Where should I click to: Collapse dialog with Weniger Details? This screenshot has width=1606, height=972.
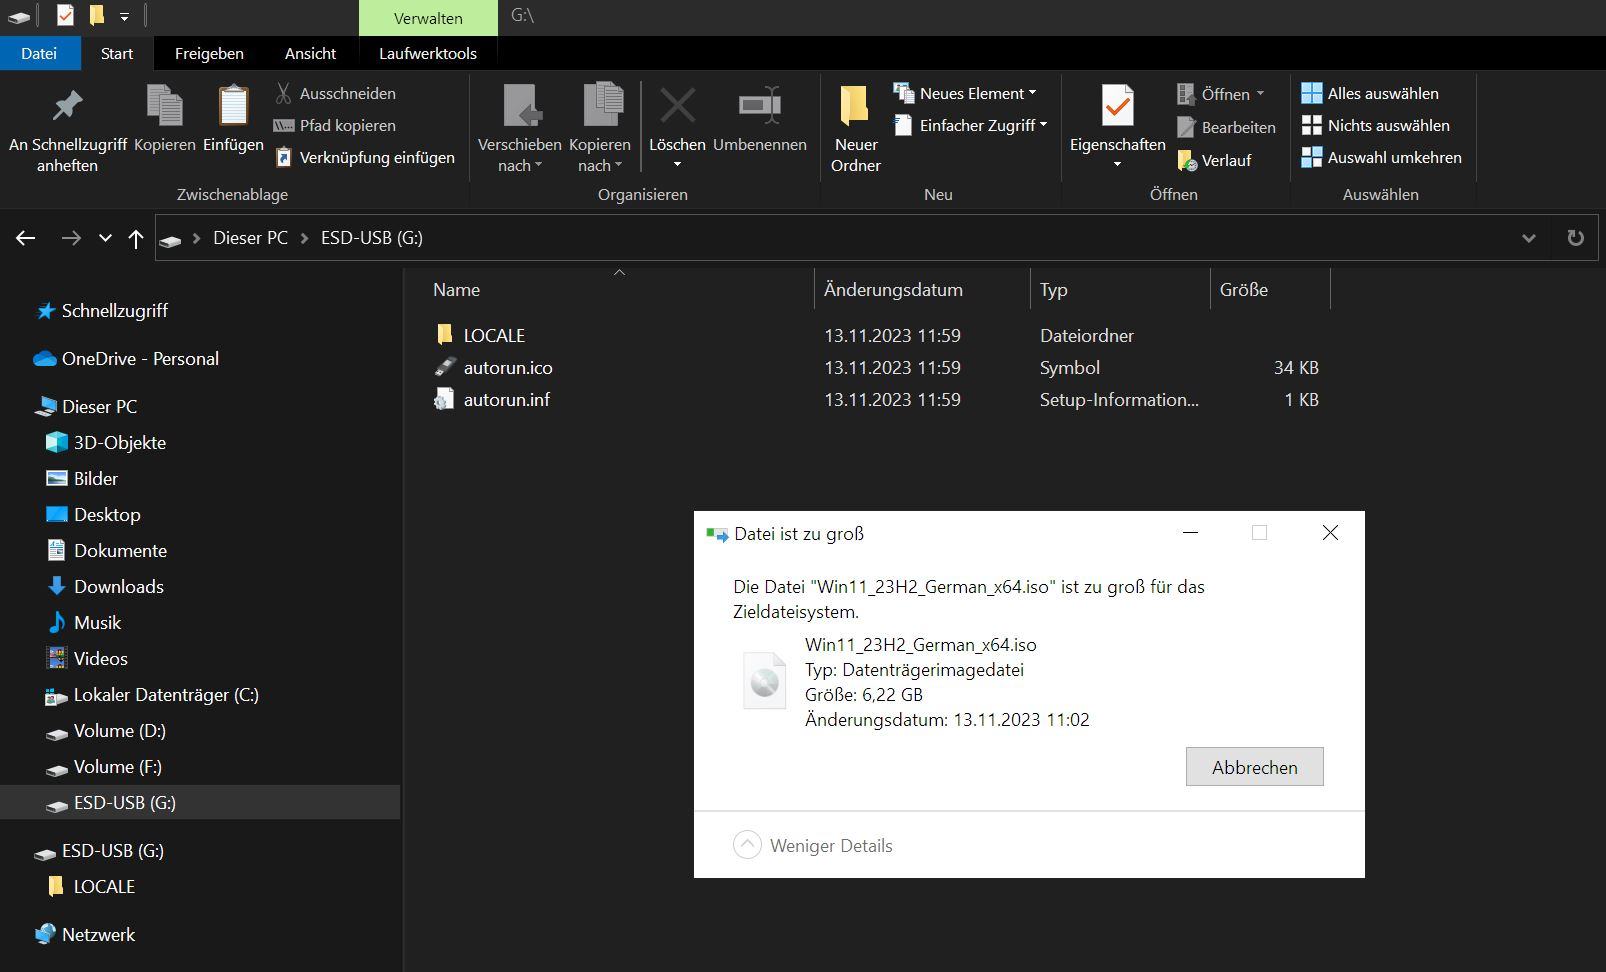point(813,845)
